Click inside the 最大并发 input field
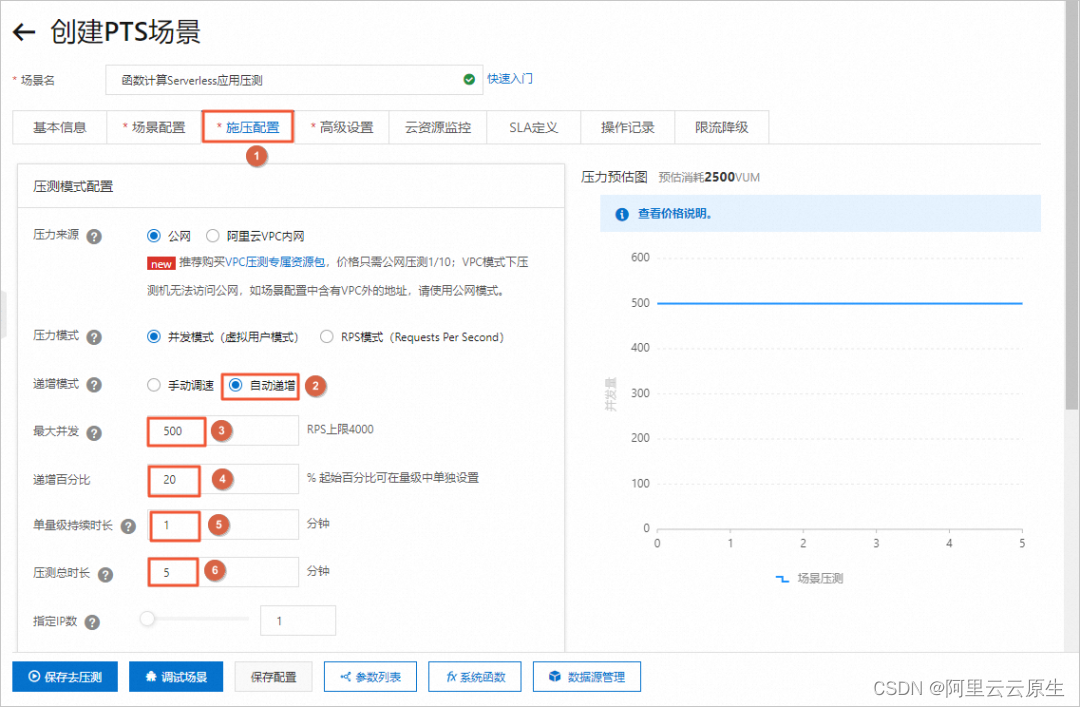The image size is (1080, 707). coord(175,431)
